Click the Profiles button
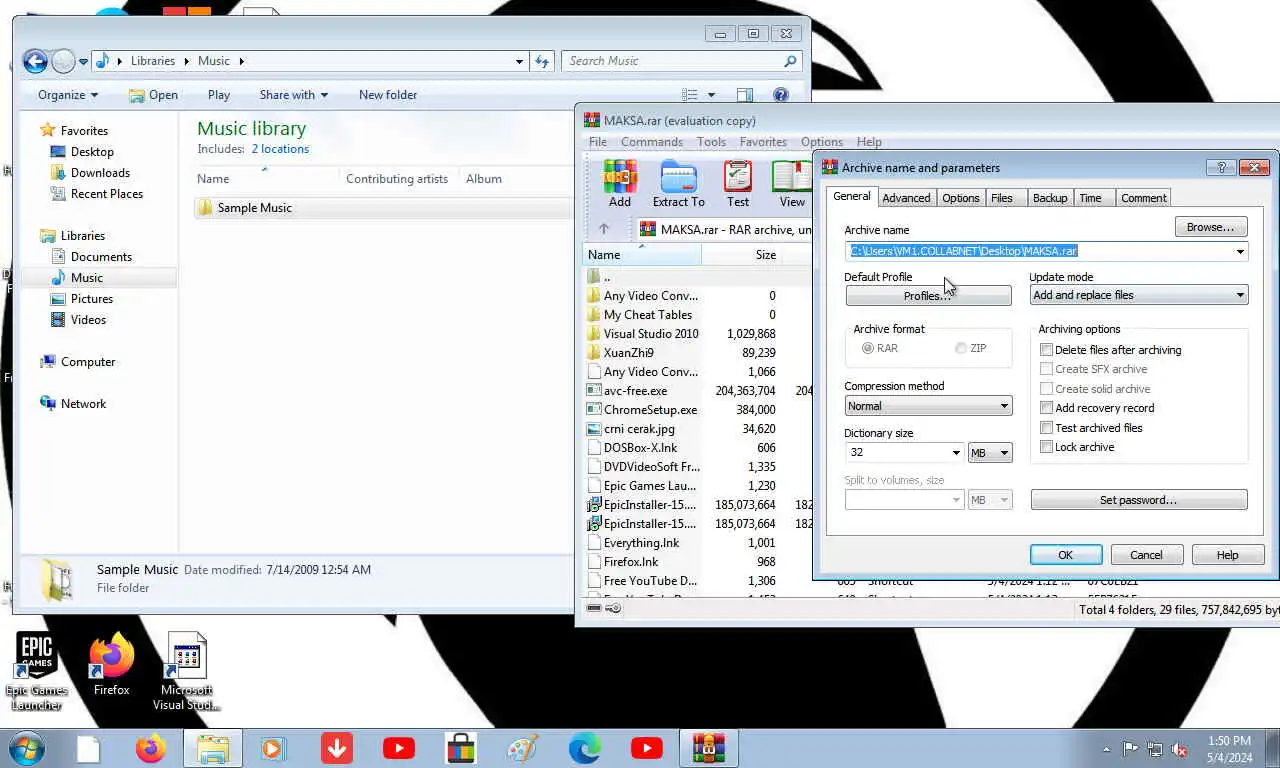Viewport: 1280px width, 768px height. (x=928, y=296)
